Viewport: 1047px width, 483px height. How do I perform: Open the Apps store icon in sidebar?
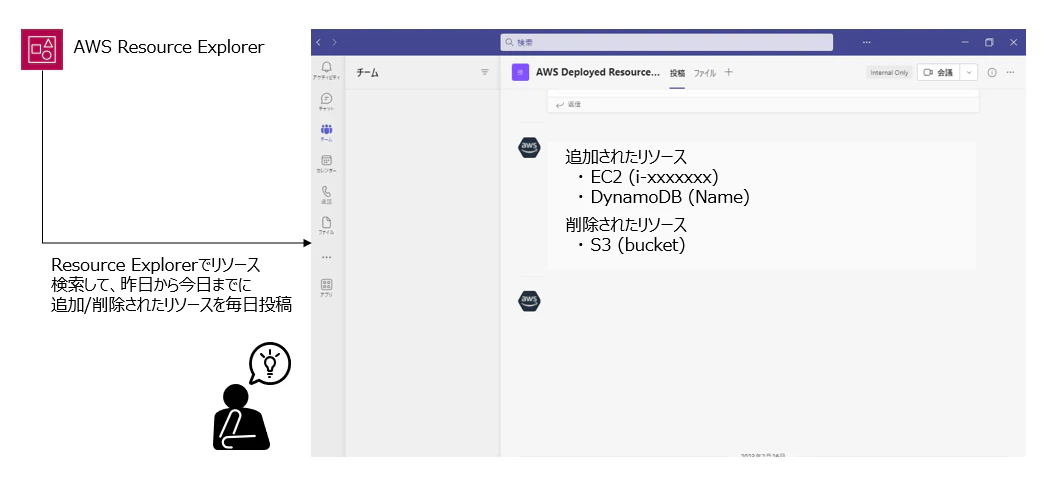[x=327, y=287]
